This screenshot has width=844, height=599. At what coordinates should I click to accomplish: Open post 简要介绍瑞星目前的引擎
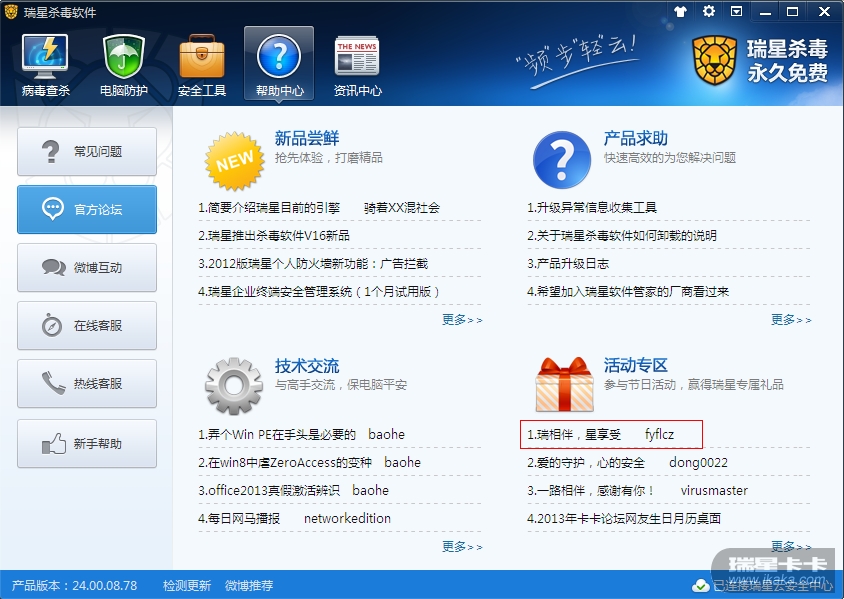(269, 208)
